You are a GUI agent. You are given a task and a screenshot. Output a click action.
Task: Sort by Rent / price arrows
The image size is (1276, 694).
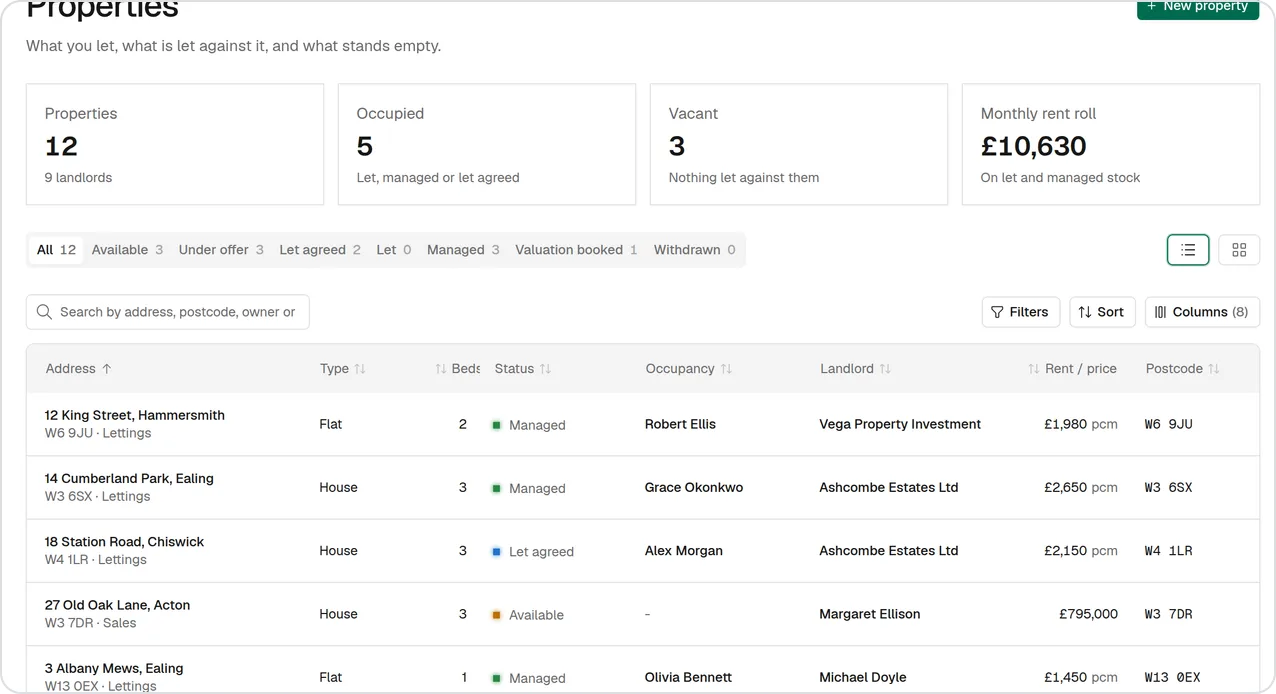pos(1034,369)
